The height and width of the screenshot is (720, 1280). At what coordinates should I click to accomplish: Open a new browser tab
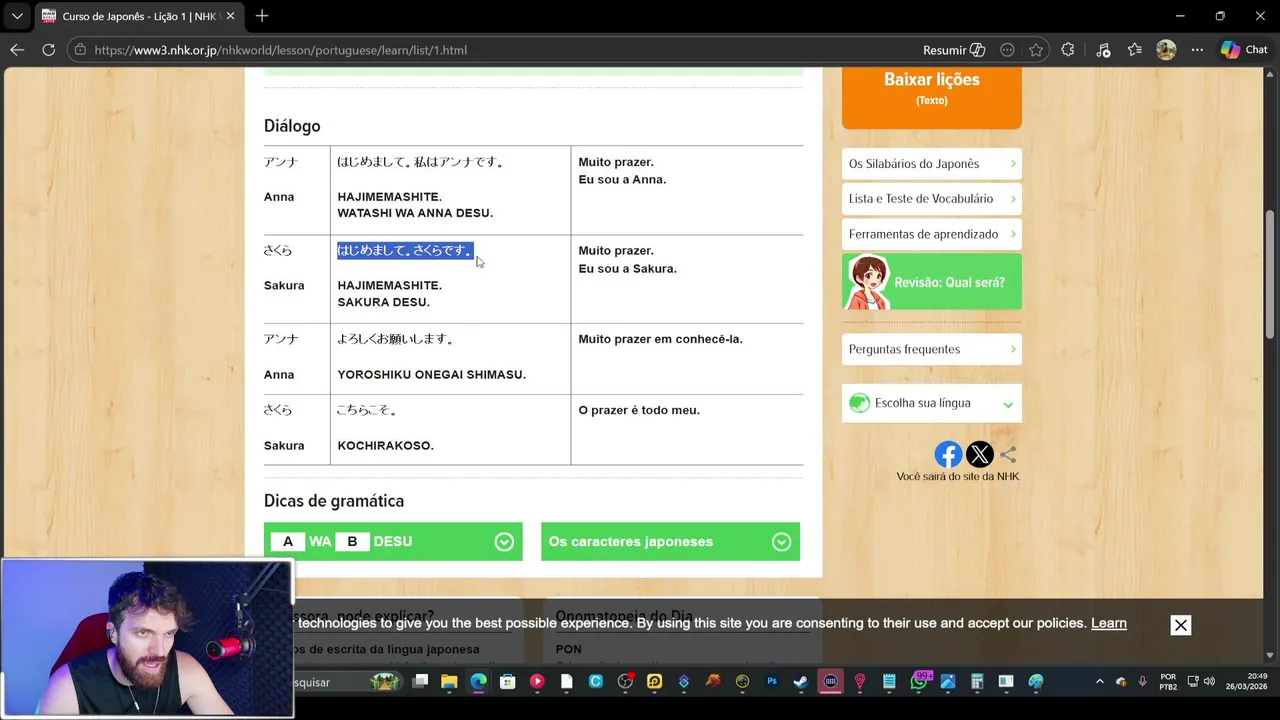[x=262, y=16]
